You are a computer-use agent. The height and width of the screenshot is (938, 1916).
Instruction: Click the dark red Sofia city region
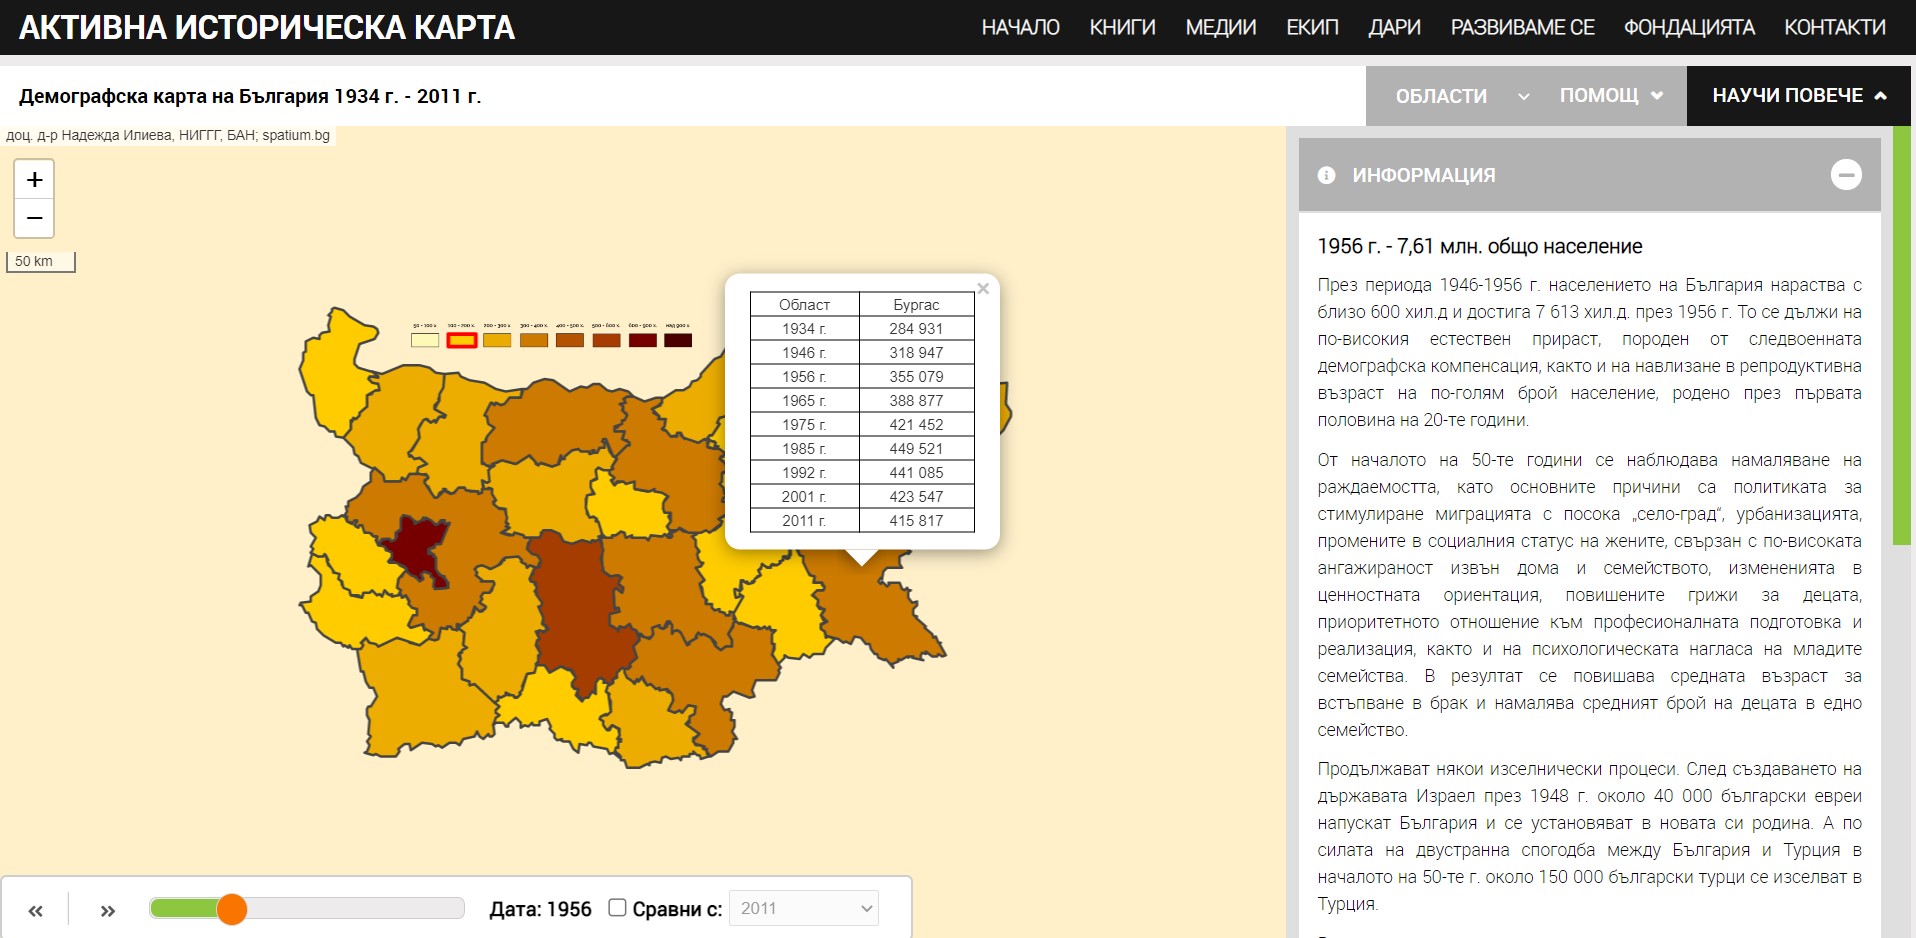pyautogui.click(x=414, y=547)
